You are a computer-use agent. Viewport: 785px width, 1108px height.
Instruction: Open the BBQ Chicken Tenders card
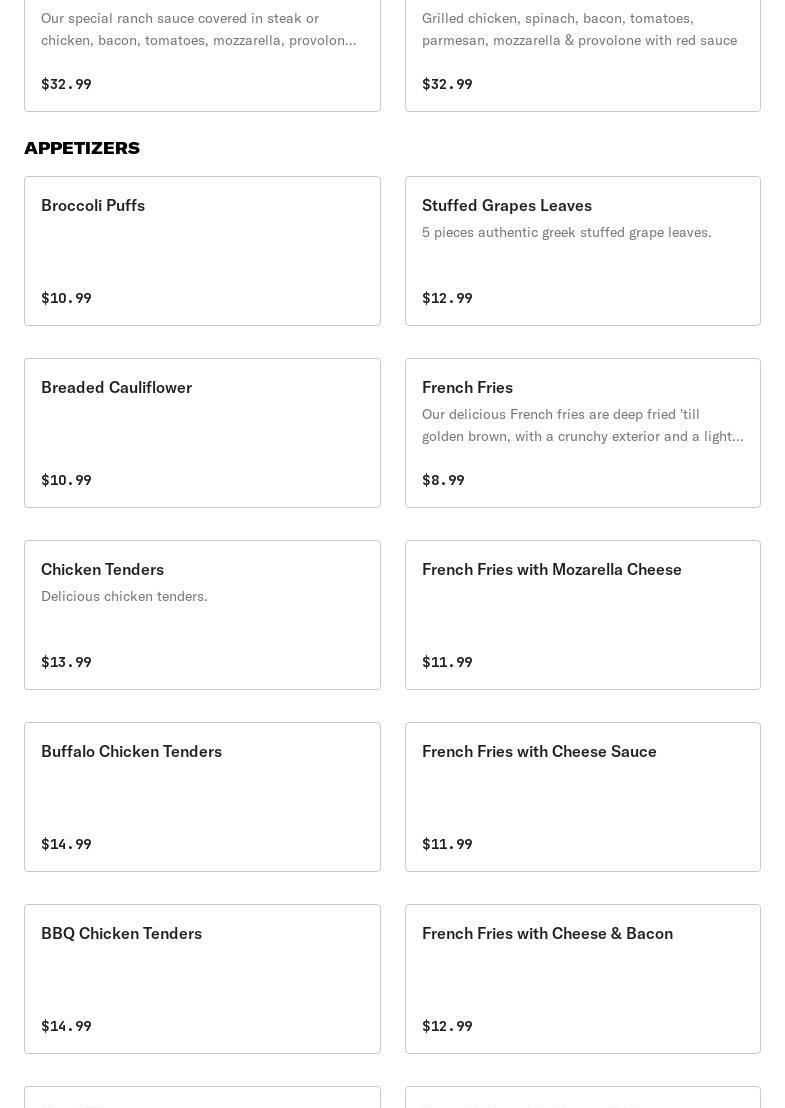pos(202,978)
